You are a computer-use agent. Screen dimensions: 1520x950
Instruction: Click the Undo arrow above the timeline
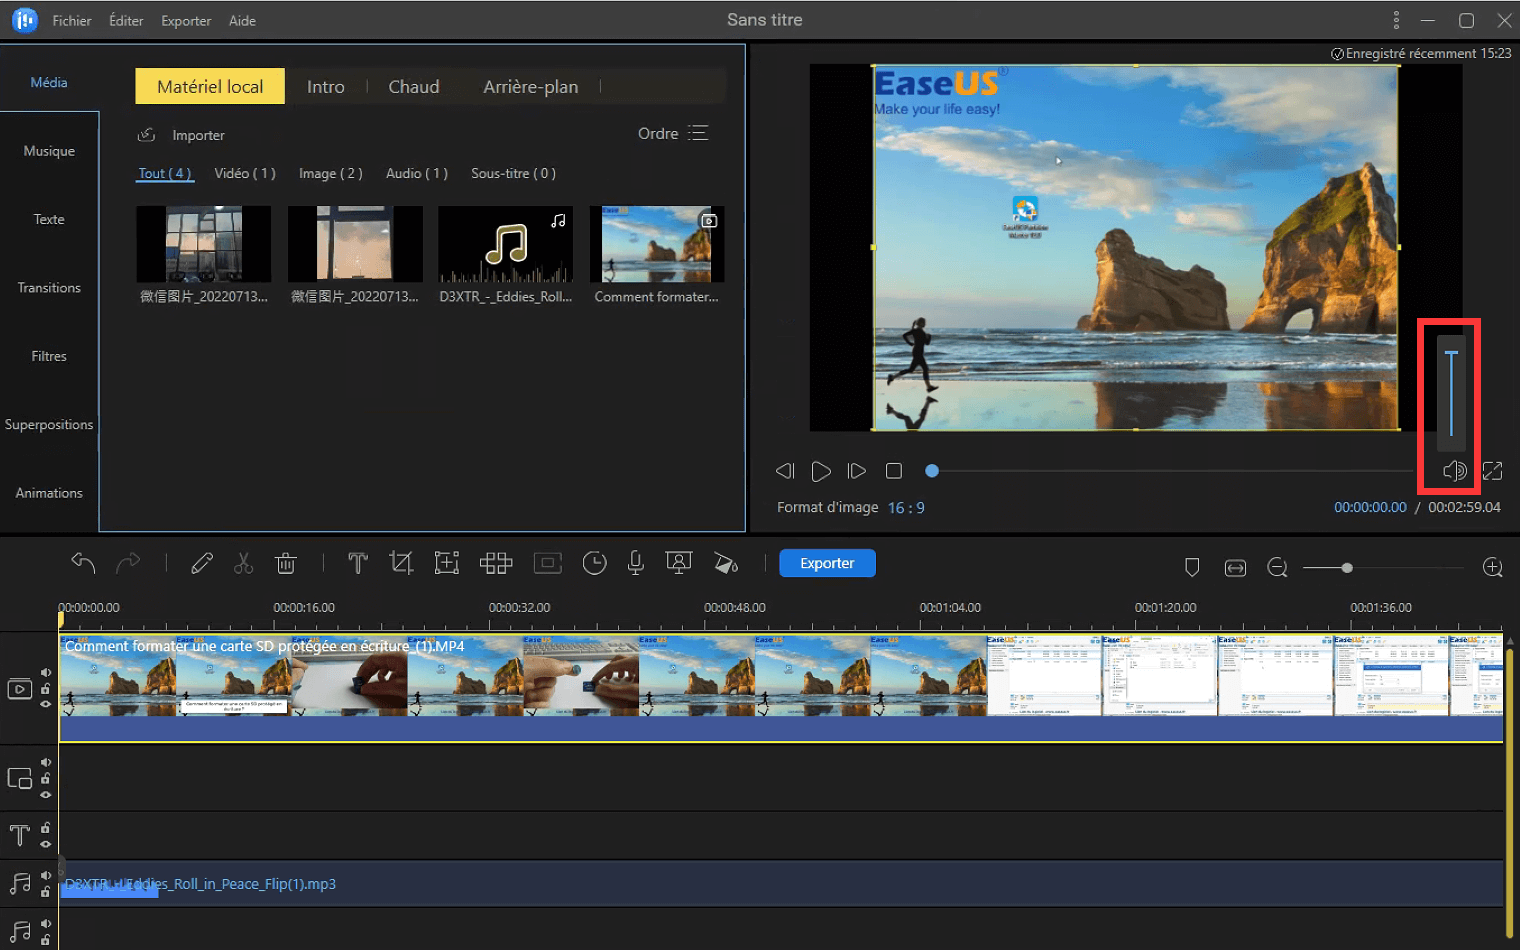point(83,563)
